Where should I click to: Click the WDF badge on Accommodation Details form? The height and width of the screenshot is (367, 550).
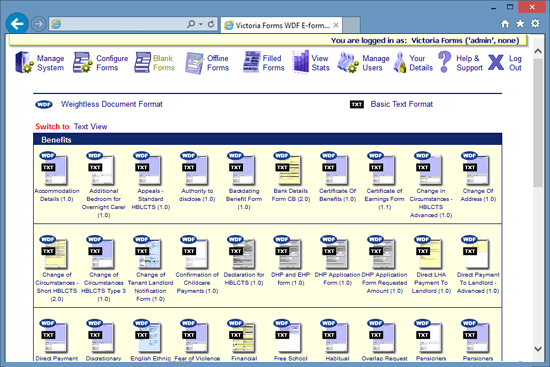[x=47, y=155]
